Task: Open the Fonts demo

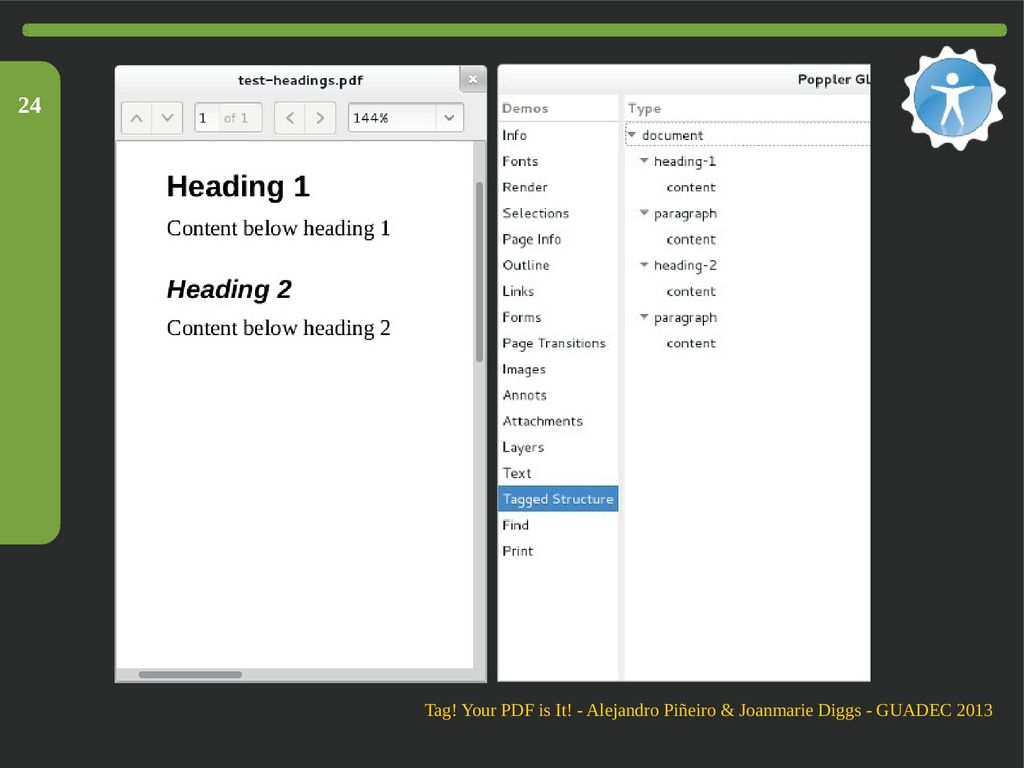Action: [x=520, y=161]
